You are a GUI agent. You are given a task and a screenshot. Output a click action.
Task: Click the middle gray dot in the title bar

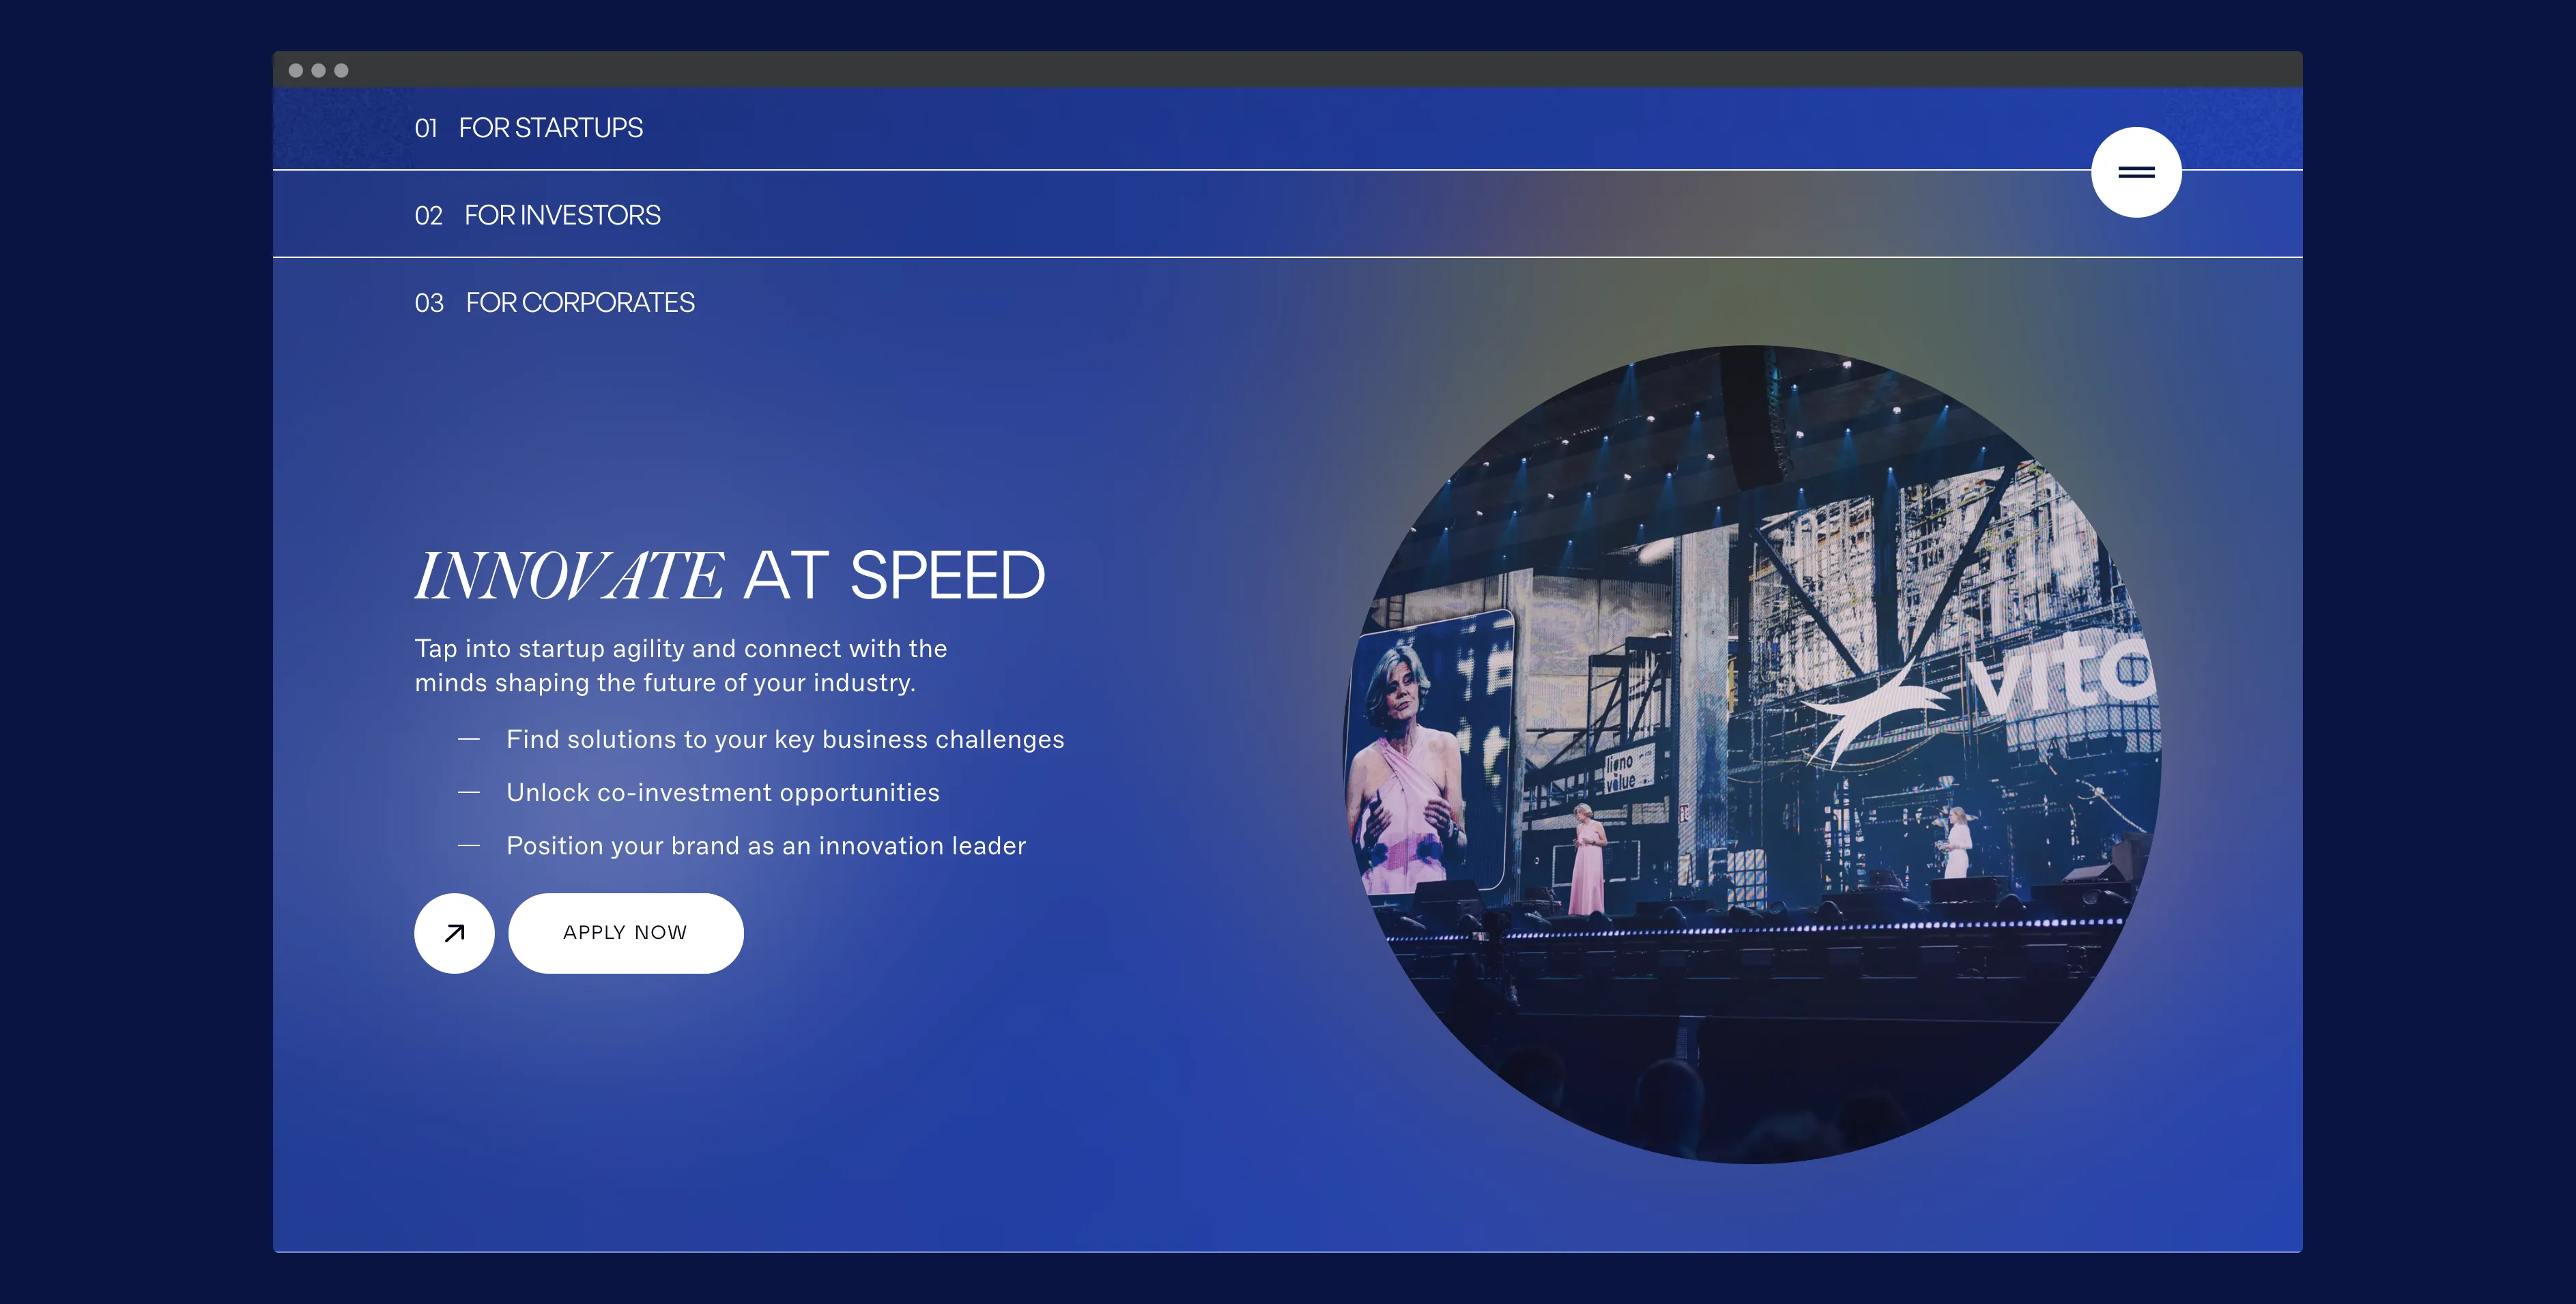(318, 70)
